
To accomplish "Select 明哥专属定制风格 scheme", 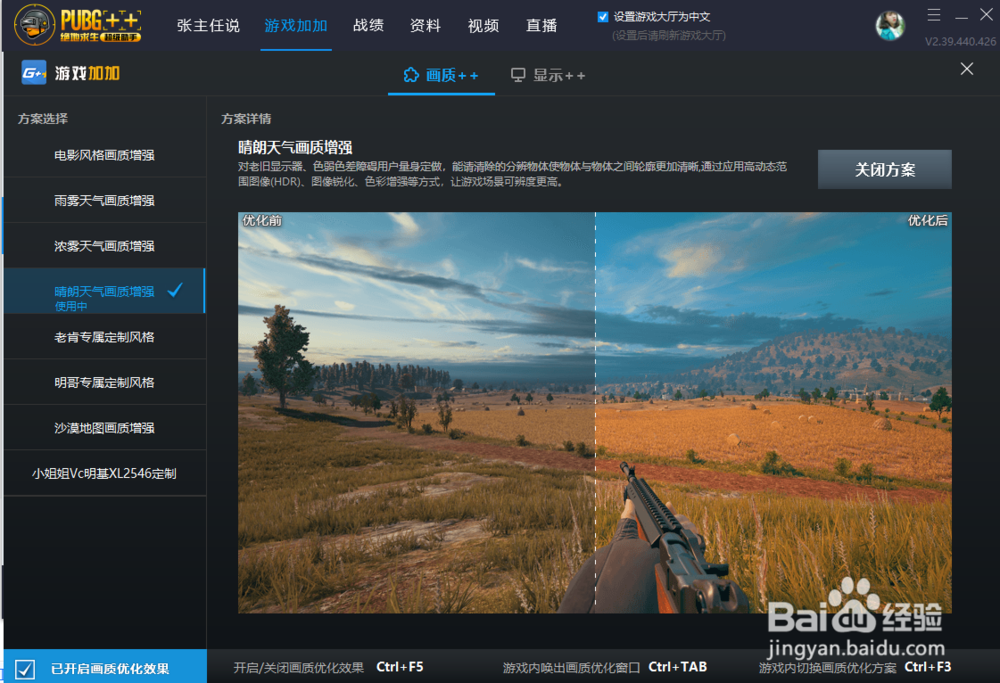I will click(105, 382).
